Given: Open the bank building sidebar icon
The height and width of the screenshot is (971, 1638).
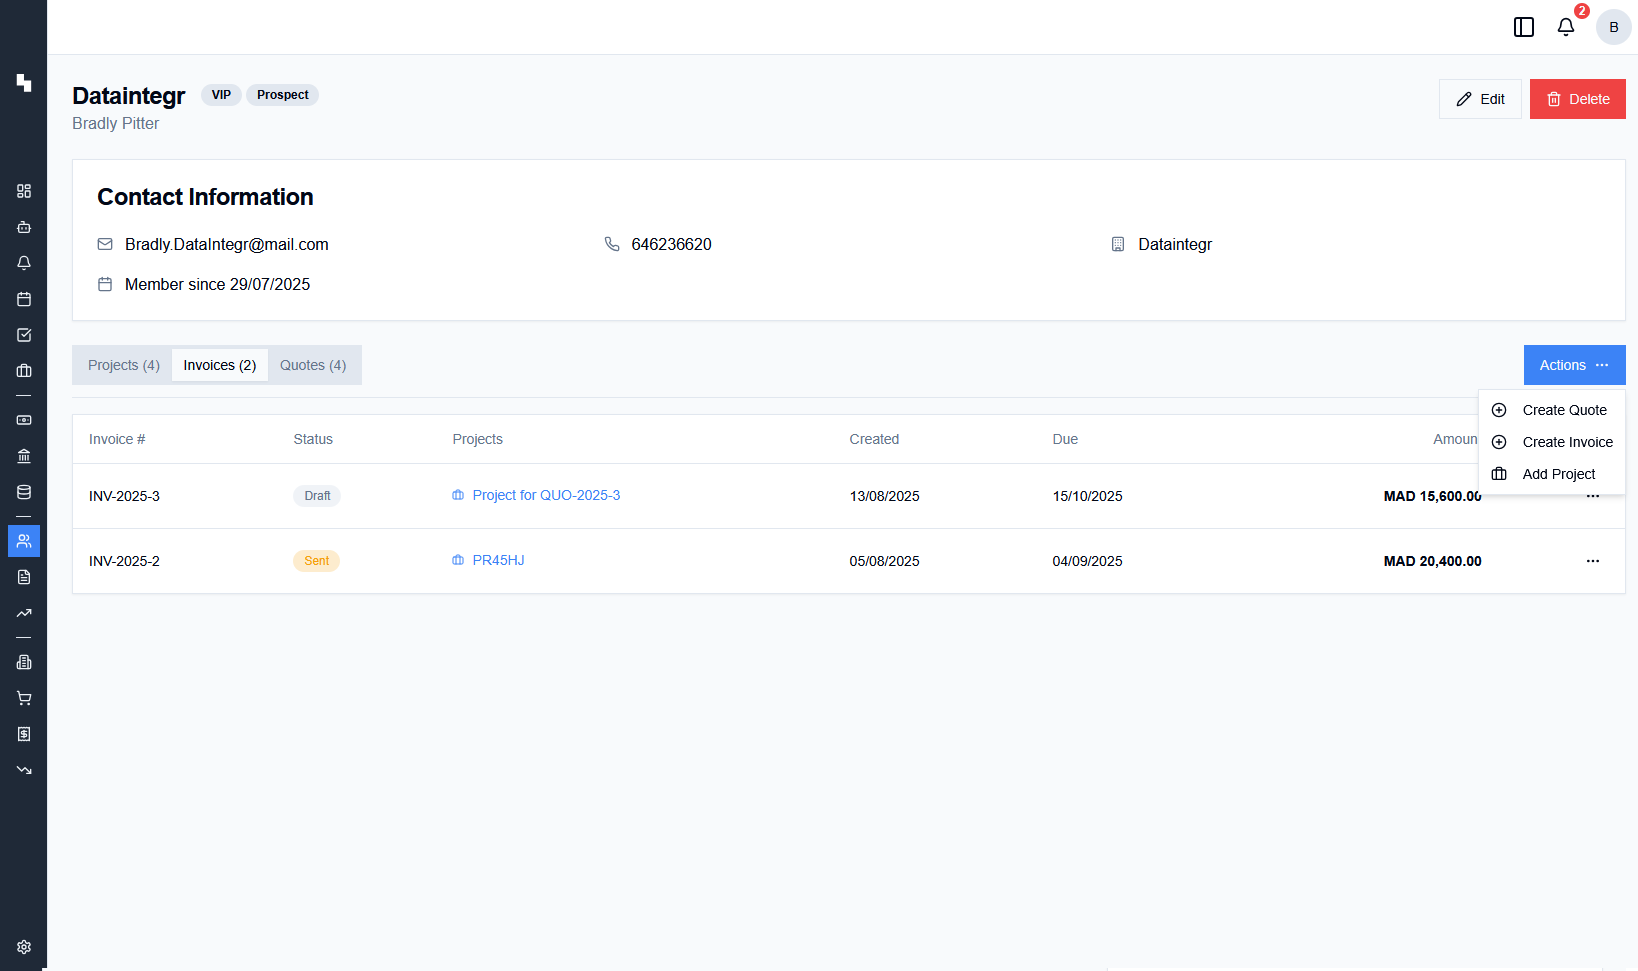Looking at the screenshot, I should [x=24, y=456].
